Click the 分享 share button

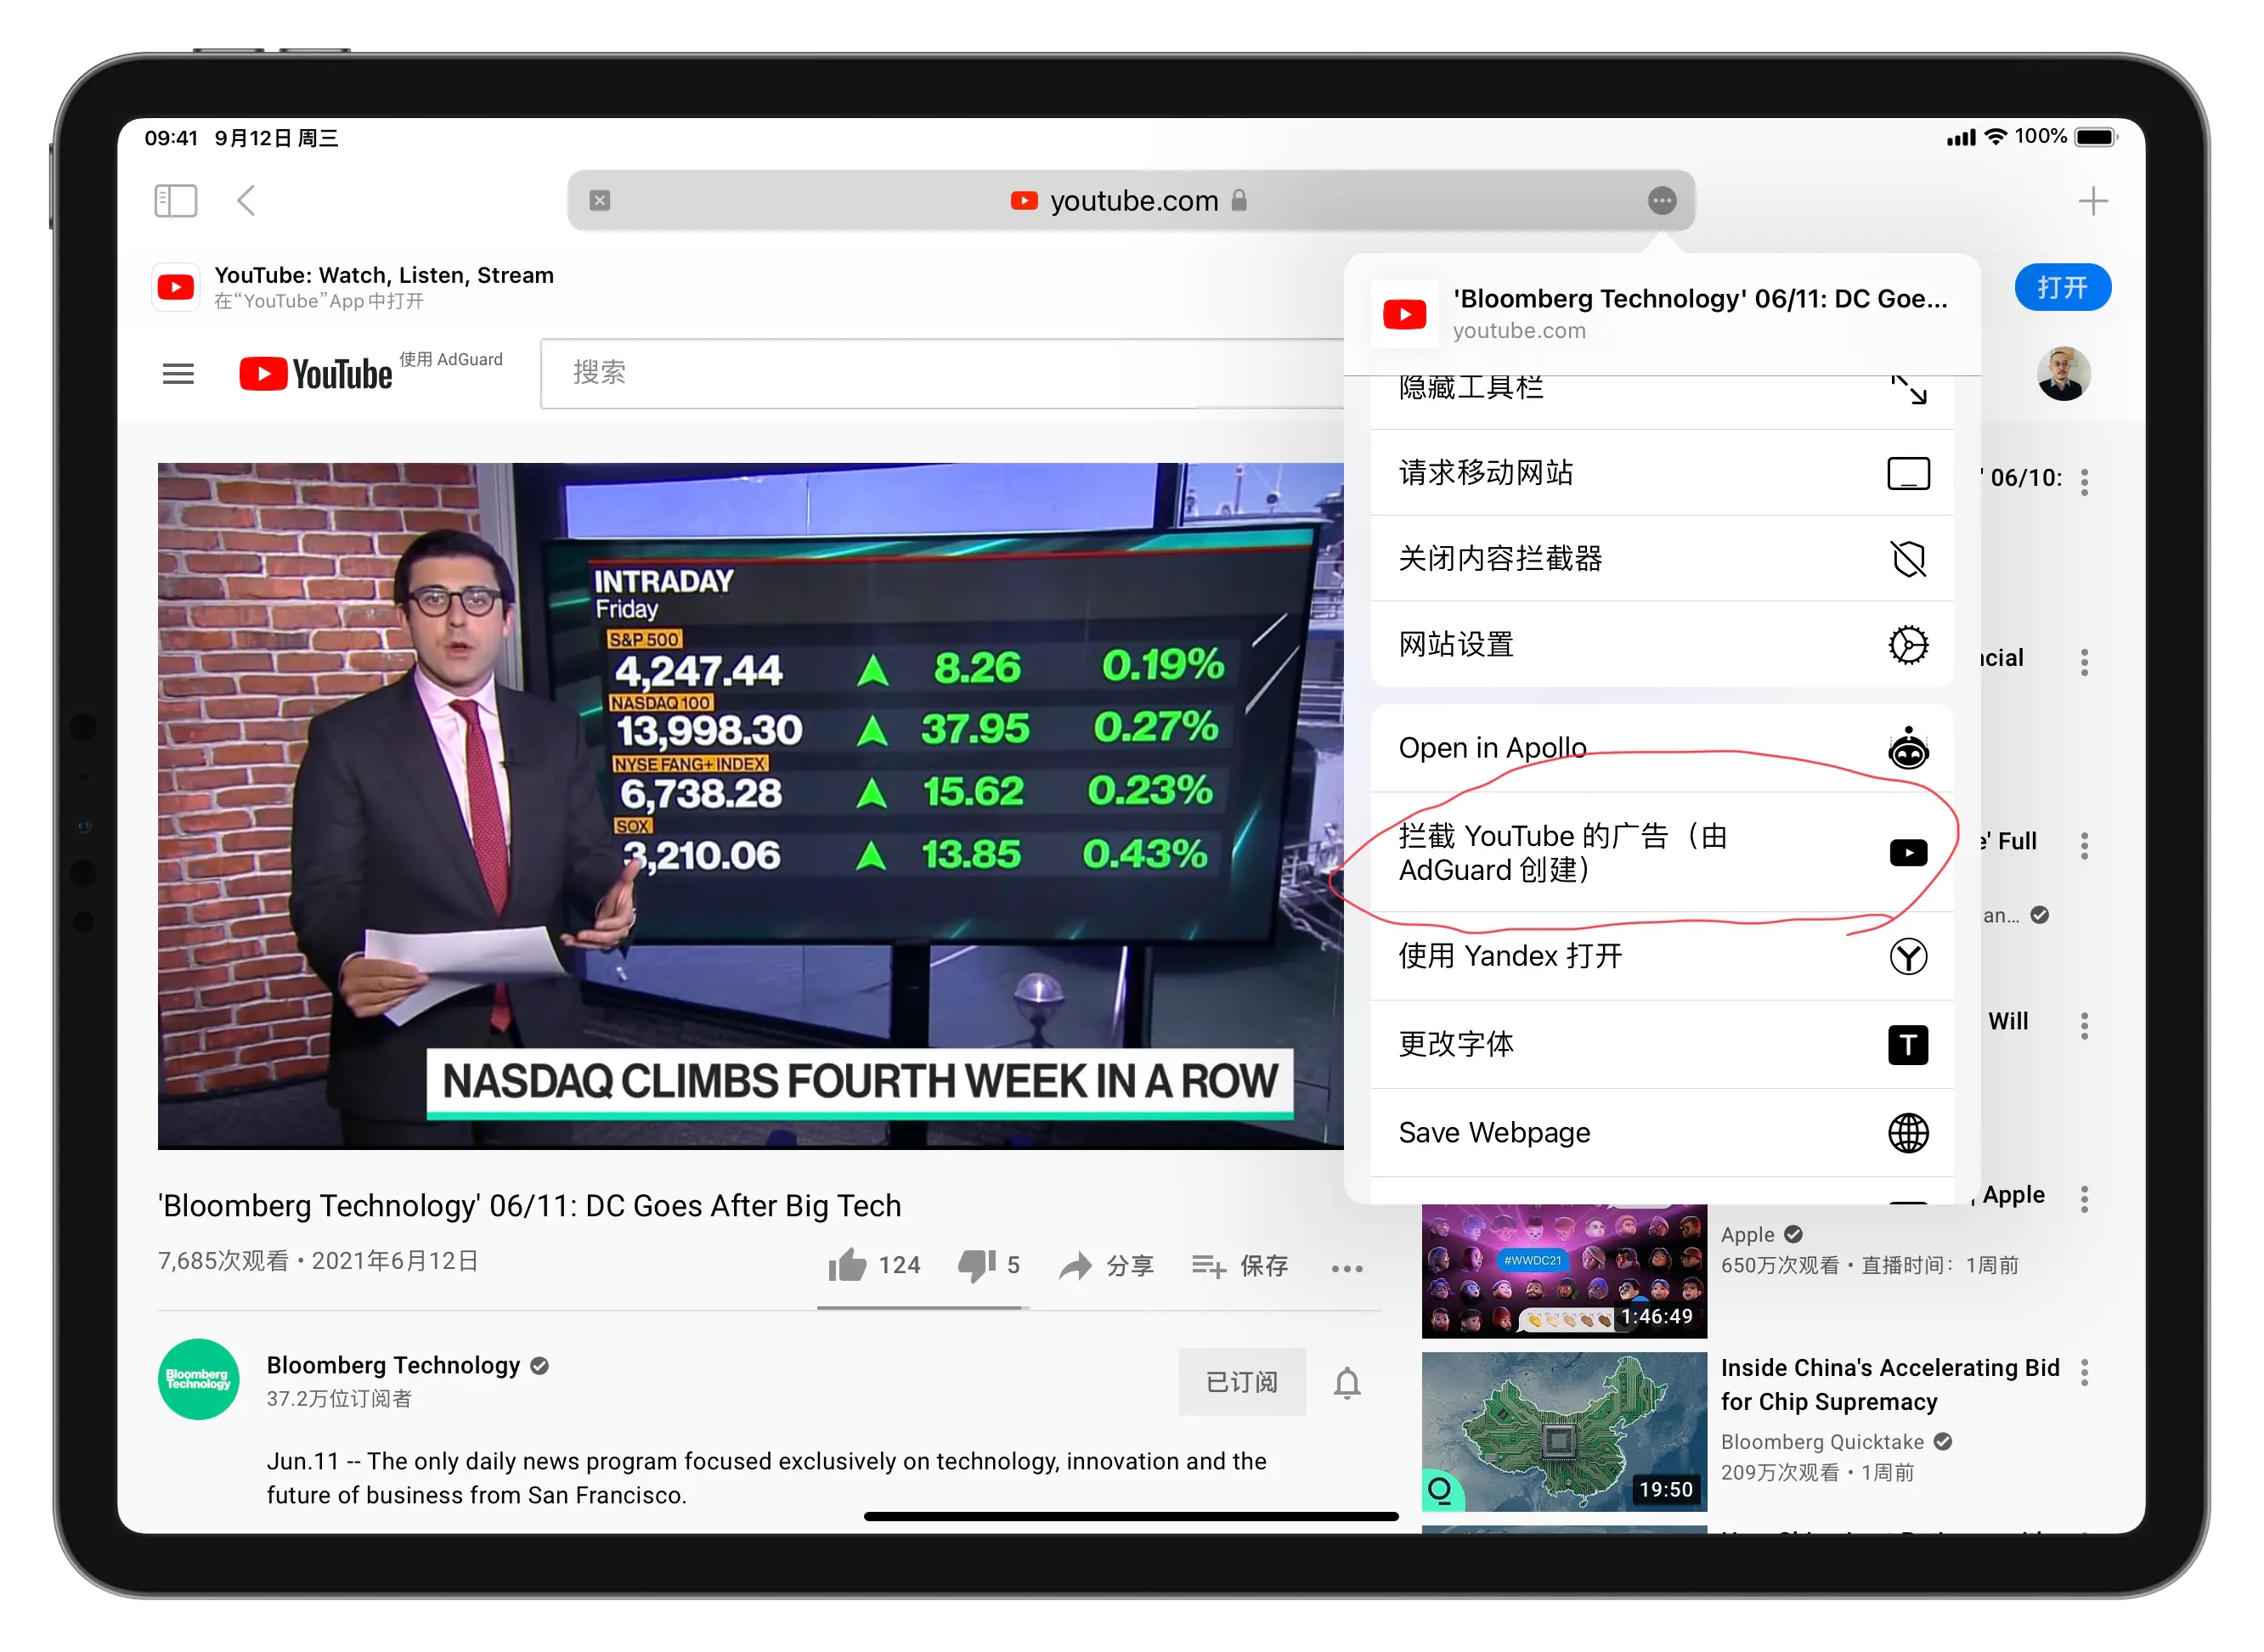click(1106, 1266)
